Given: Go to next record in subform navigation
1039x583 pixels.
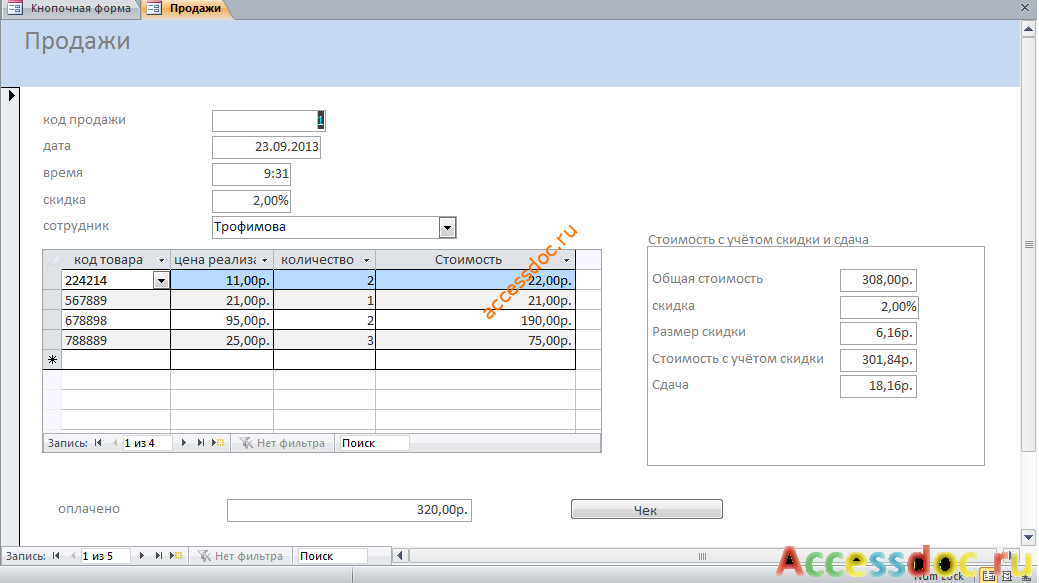Looking at the screenshot, I should pos(184,443).
